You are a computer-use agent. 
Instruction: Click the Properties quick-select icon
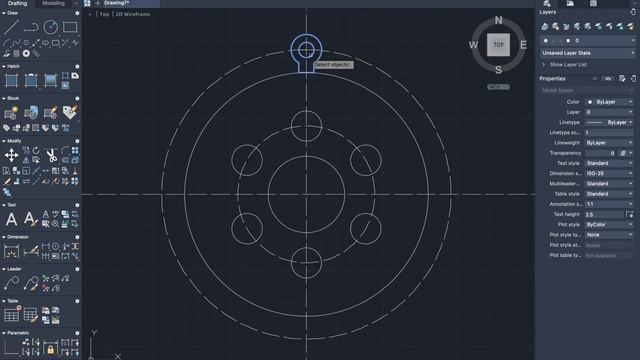point(622,78)
